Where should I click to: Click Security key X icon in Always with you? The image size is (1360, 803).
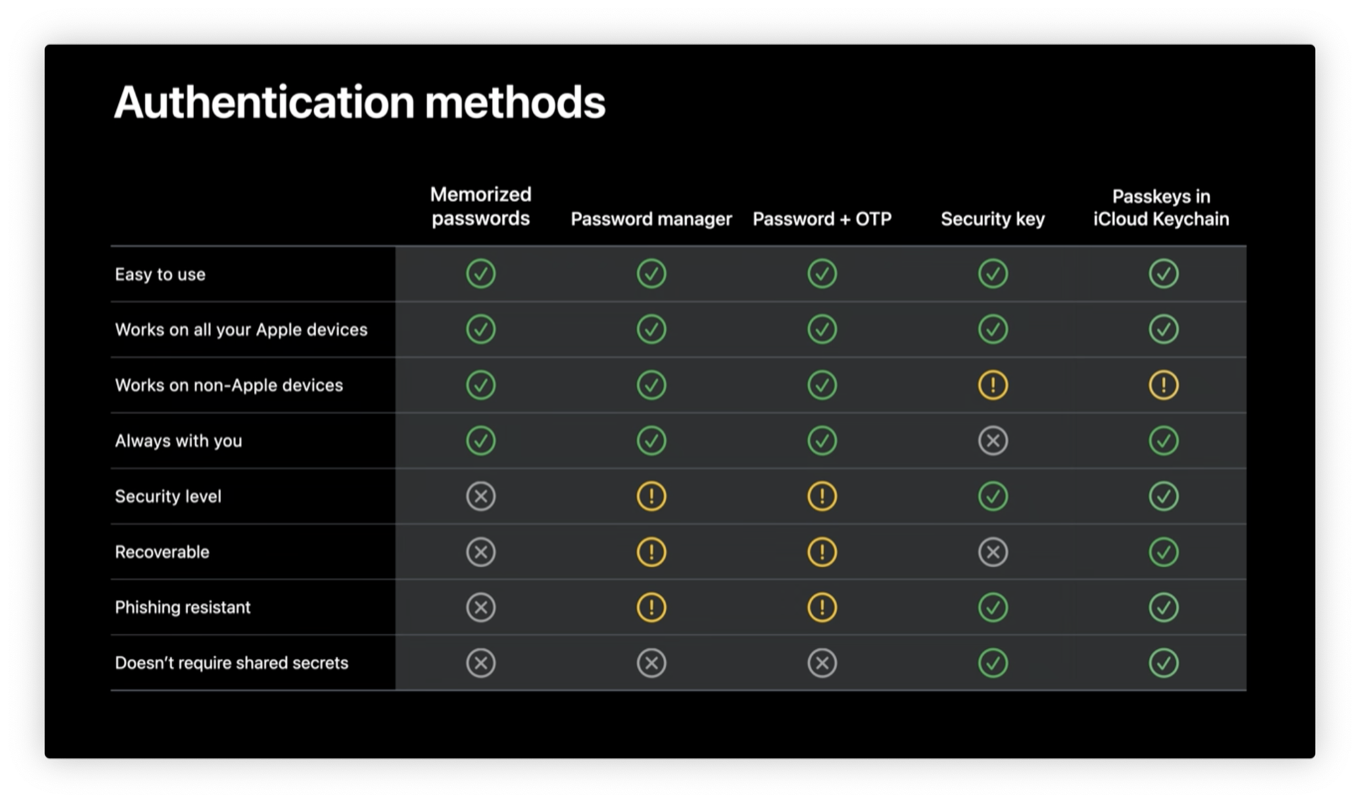pyautogui.click(x=993, y=441)
